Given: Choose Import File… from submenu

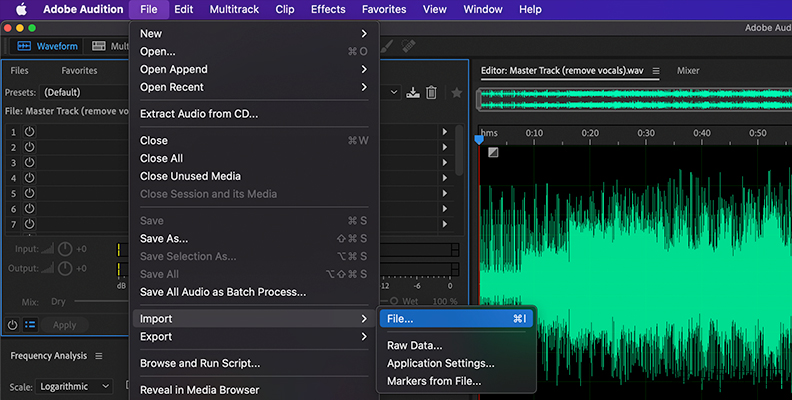Looking at the screenshot, I should click(x=456, y=319).
